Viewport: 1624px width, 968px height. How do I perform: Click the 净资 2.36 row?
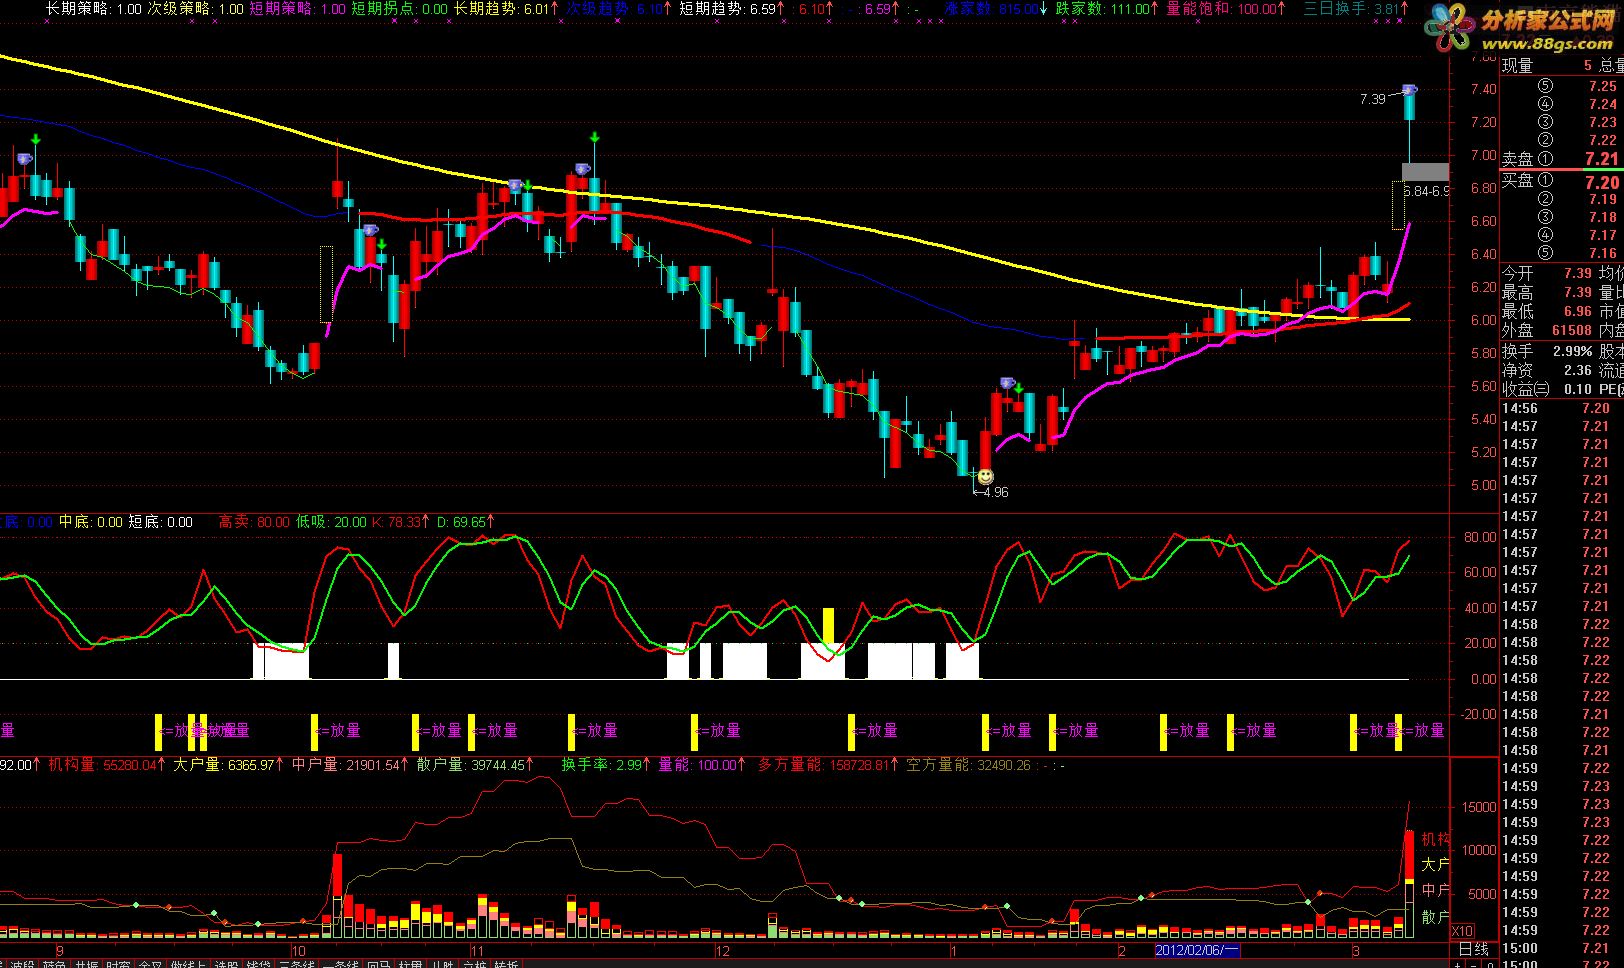[1547, 370]
